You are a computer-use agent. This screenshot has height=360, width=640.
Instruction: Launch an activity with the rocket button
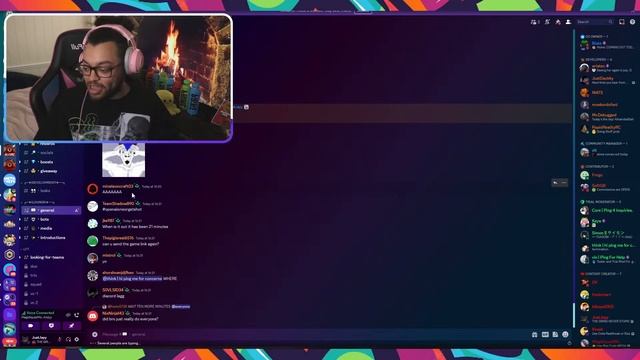(x=71, y=326)
